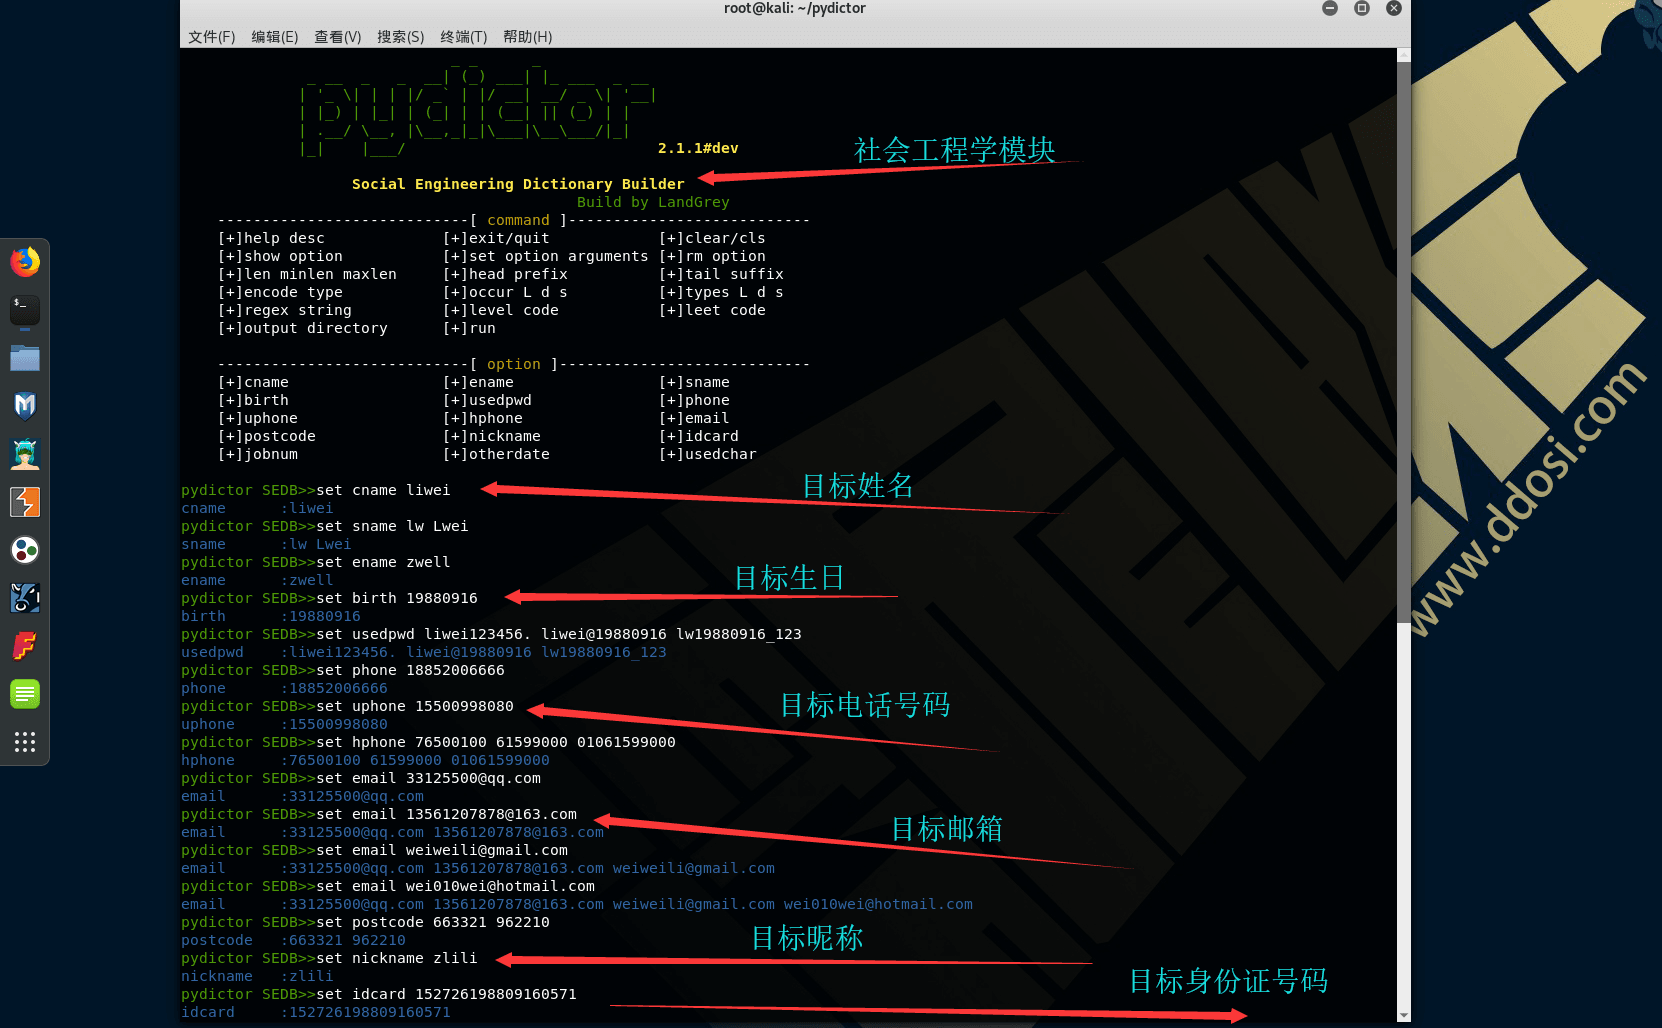Open the 编辑(E) menu
1662x1028 pixels.
click(x=275, y=37)
